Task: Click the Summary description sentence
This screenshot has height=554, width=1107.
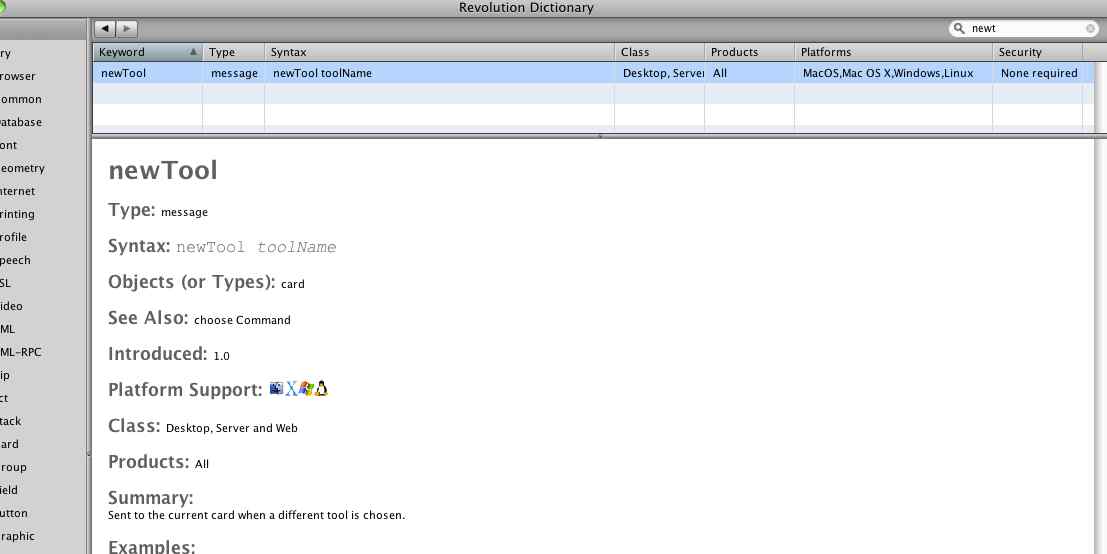Action: tap(257, 515)
